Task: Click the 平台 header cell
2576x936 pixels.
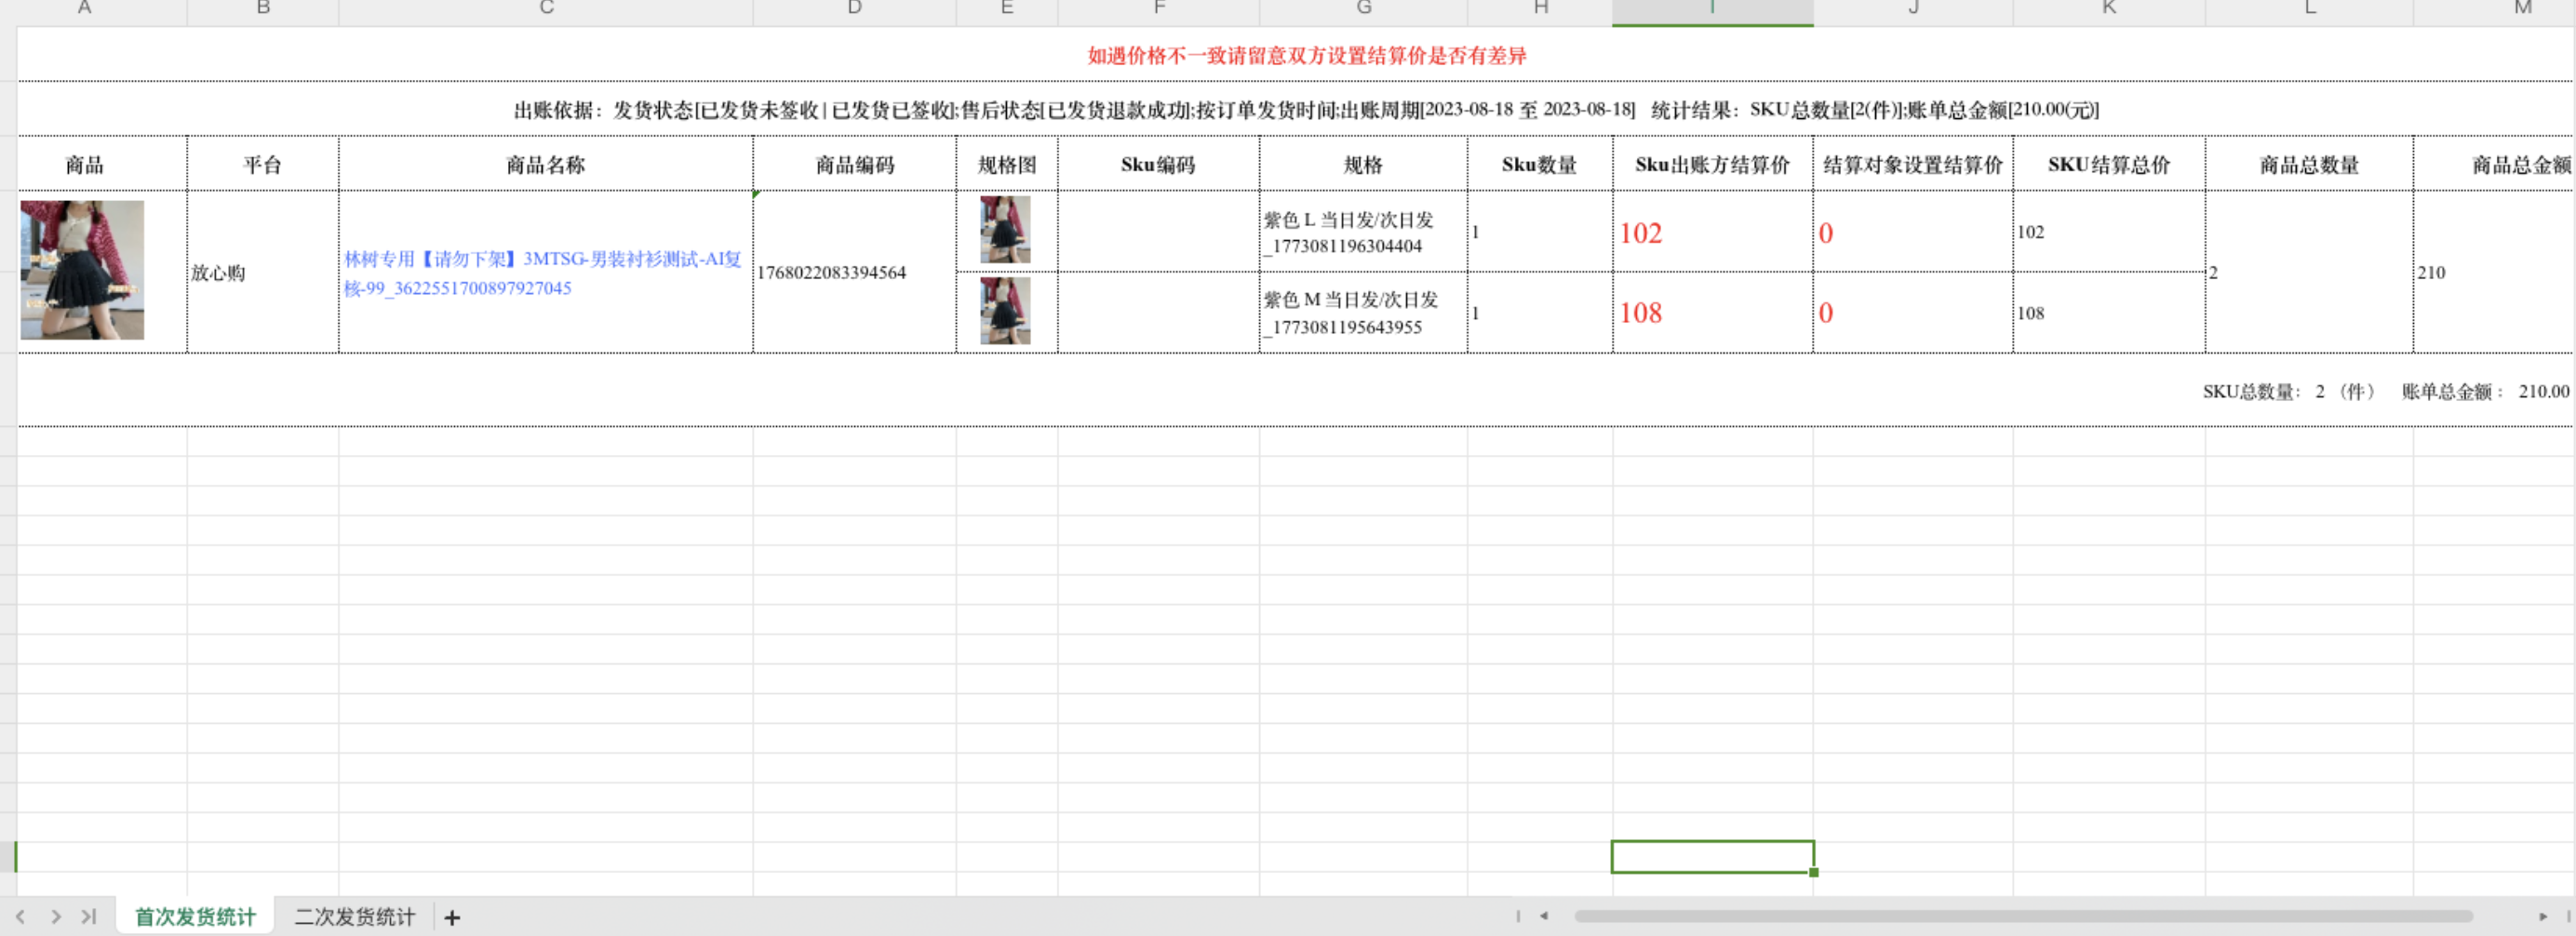Action: pos(263,164)
